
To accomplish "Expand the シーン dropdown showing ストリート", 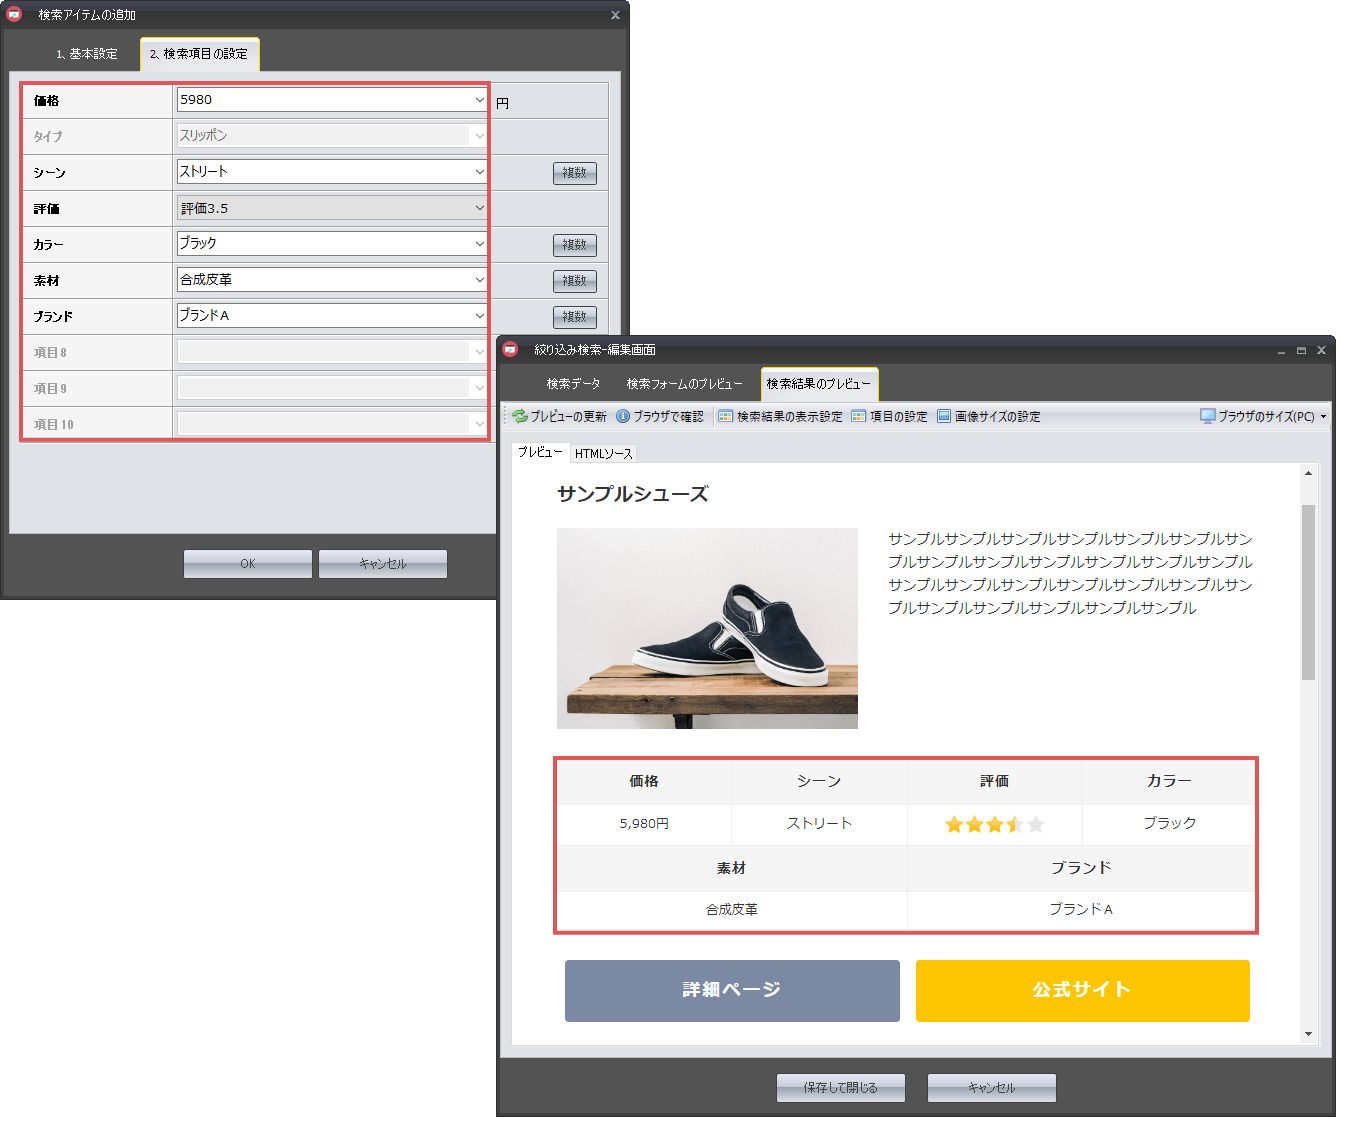I will pos(479,172).
